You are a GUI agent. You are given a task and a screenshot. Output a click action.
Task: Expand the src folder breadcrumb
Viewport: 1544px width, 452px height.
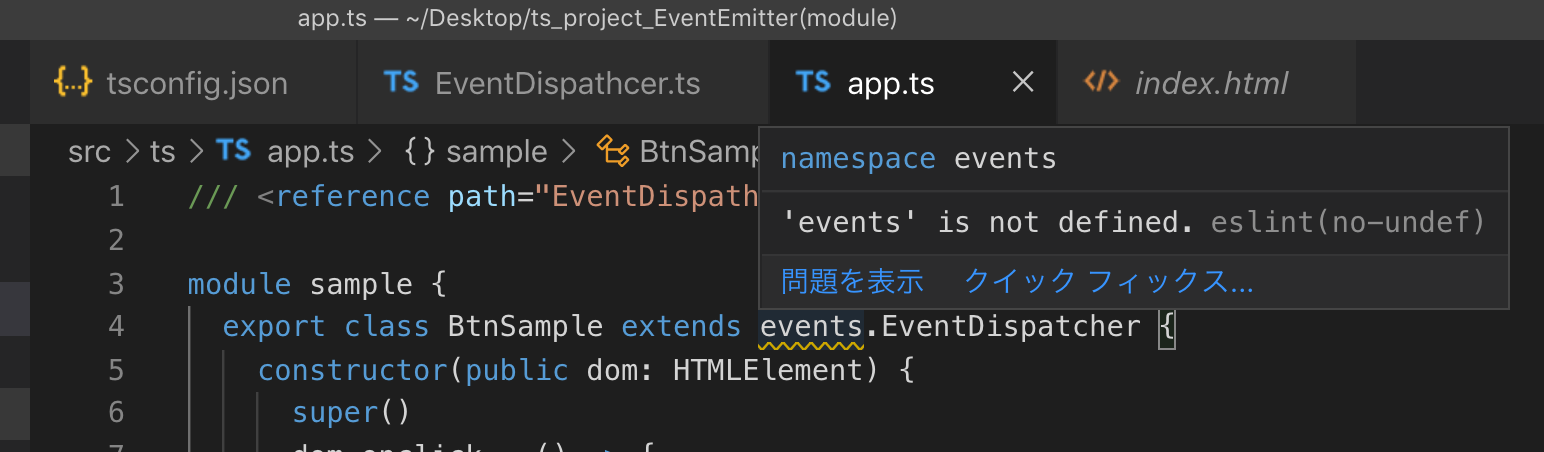(x=89, y=152)
